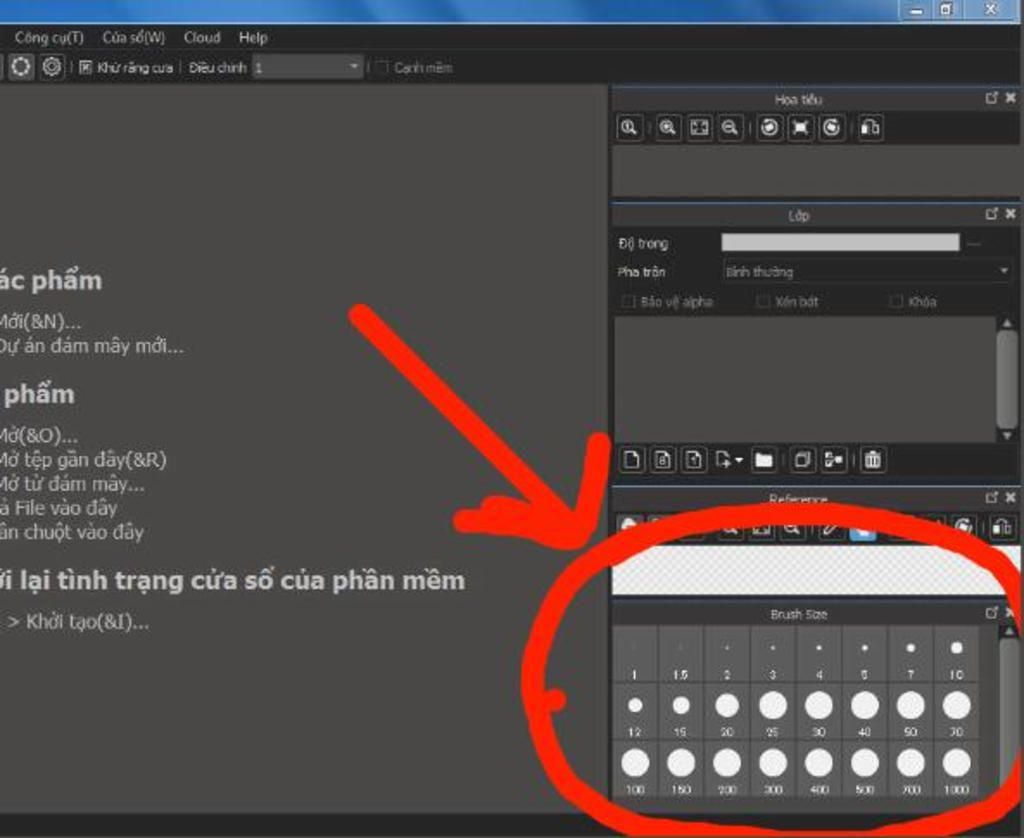The width and height of the screenshot is (1024, 838).
Task: Click Mở(&O)... to open a file
Action: point(39,436)
